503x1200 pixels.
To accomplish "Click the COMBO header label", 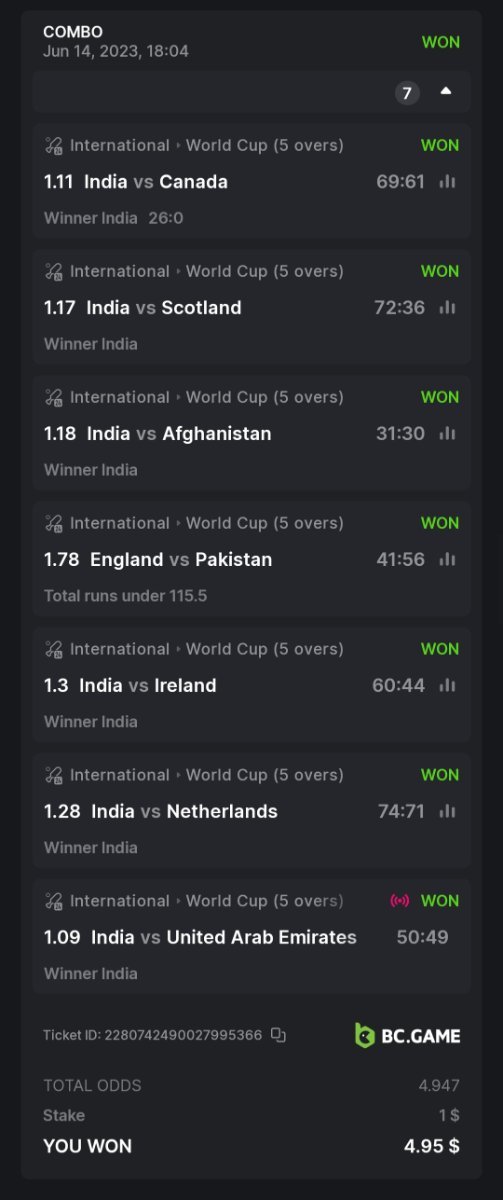I will click(73, 32).
